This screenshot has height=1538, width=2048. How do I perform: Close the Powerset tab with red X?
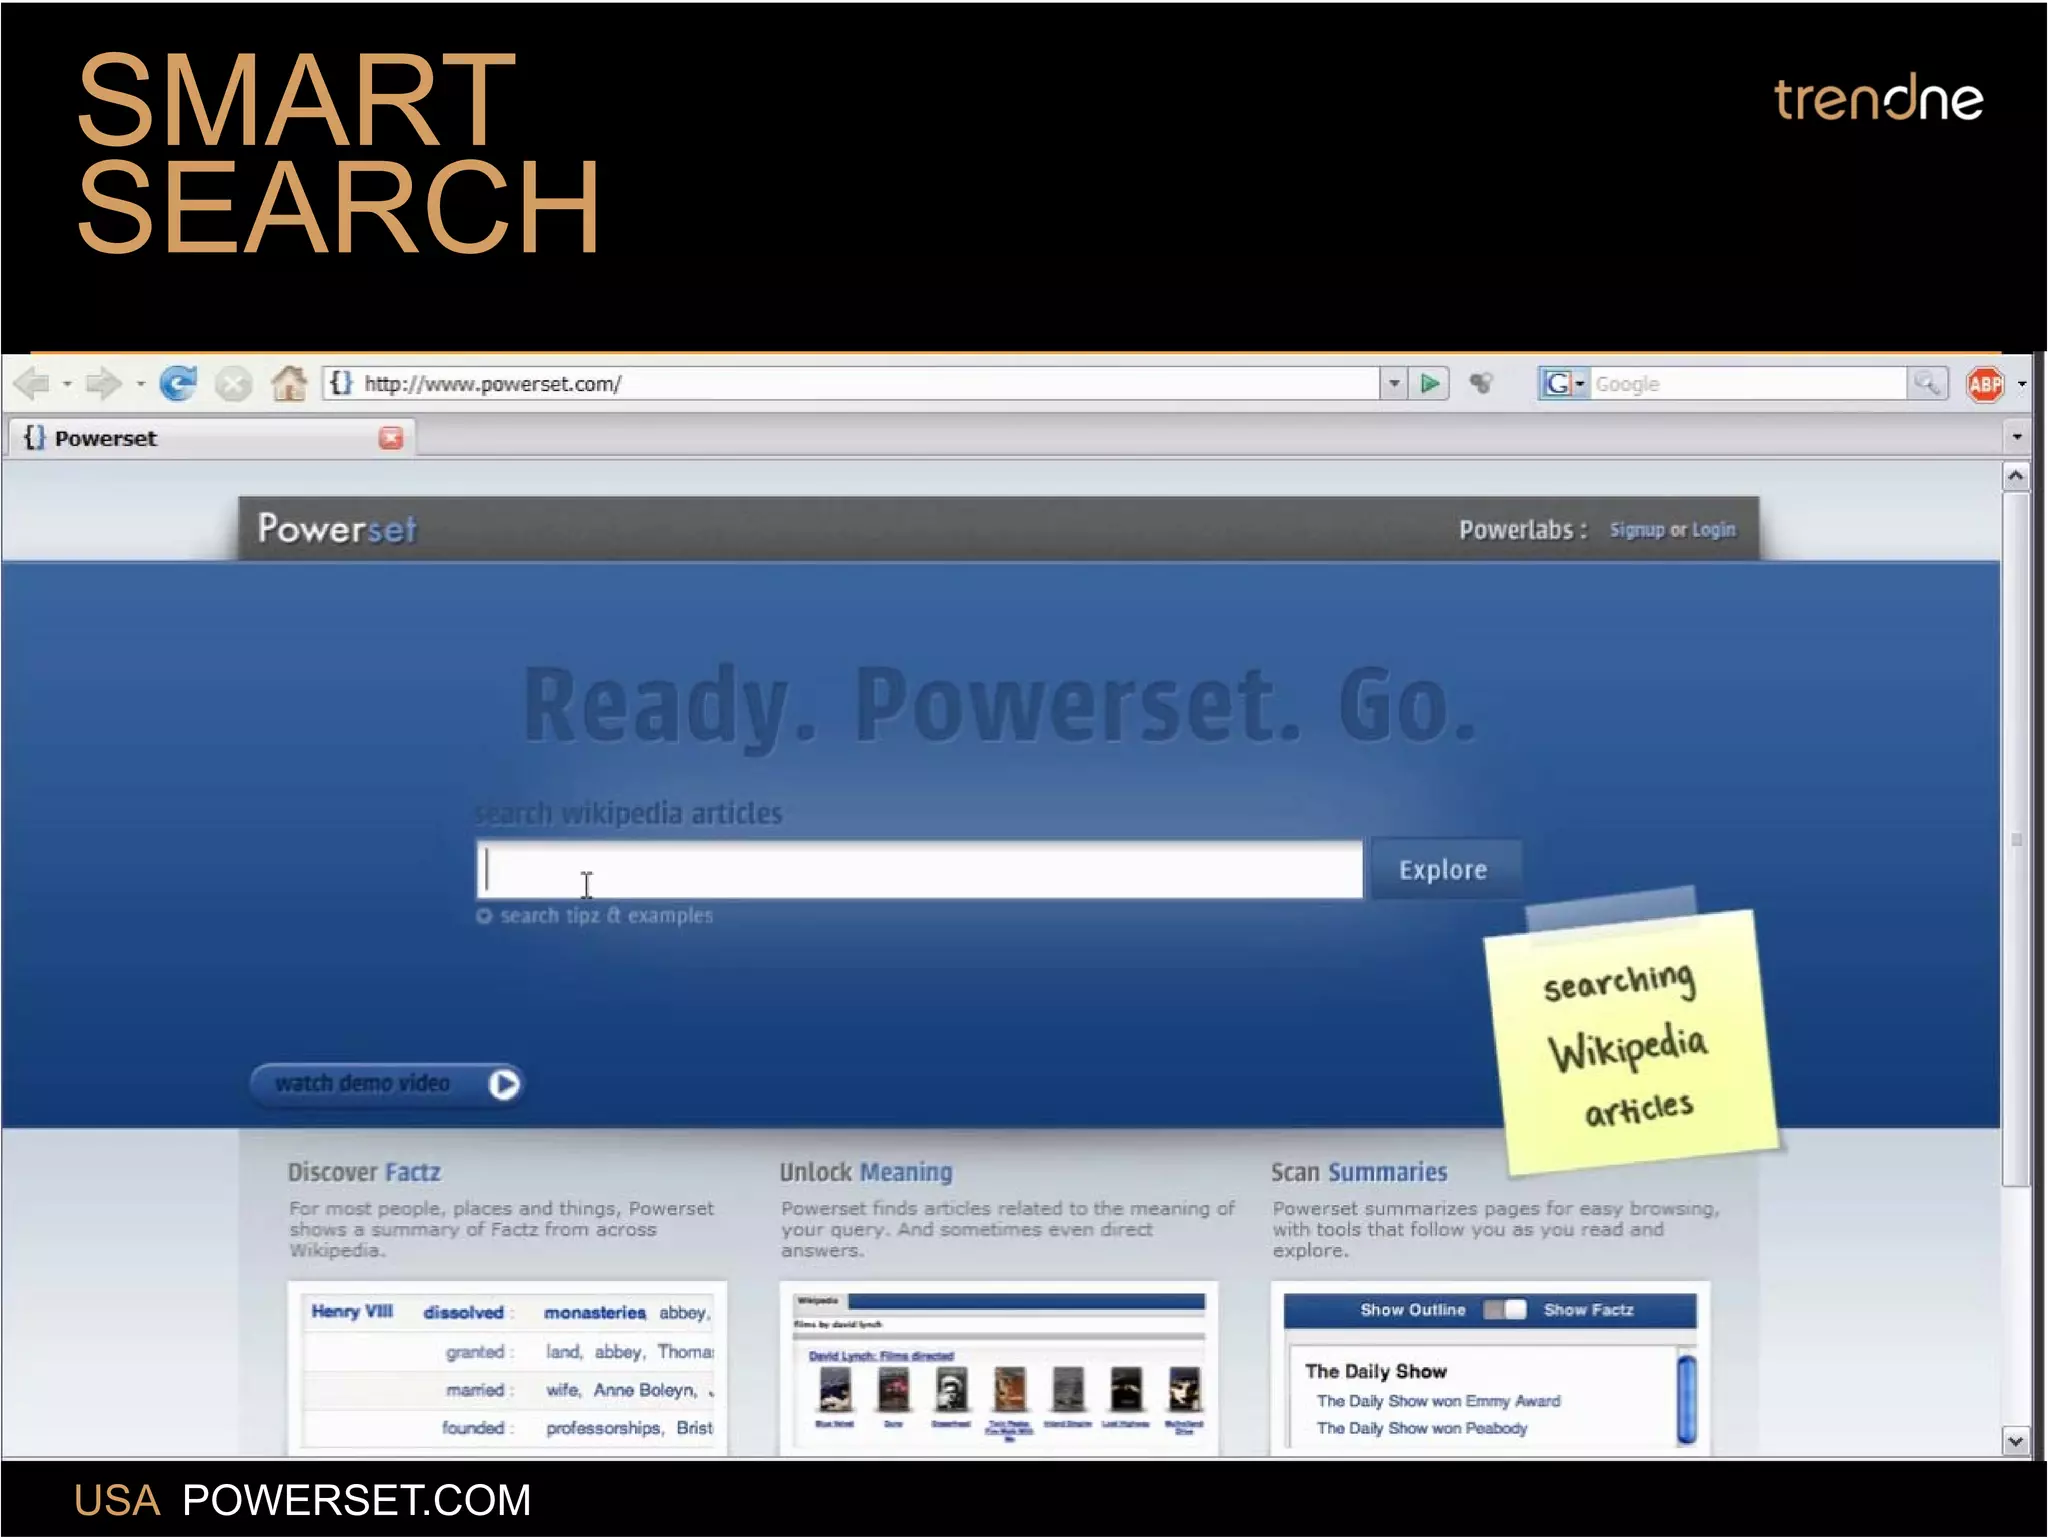[x=391, y=438]
